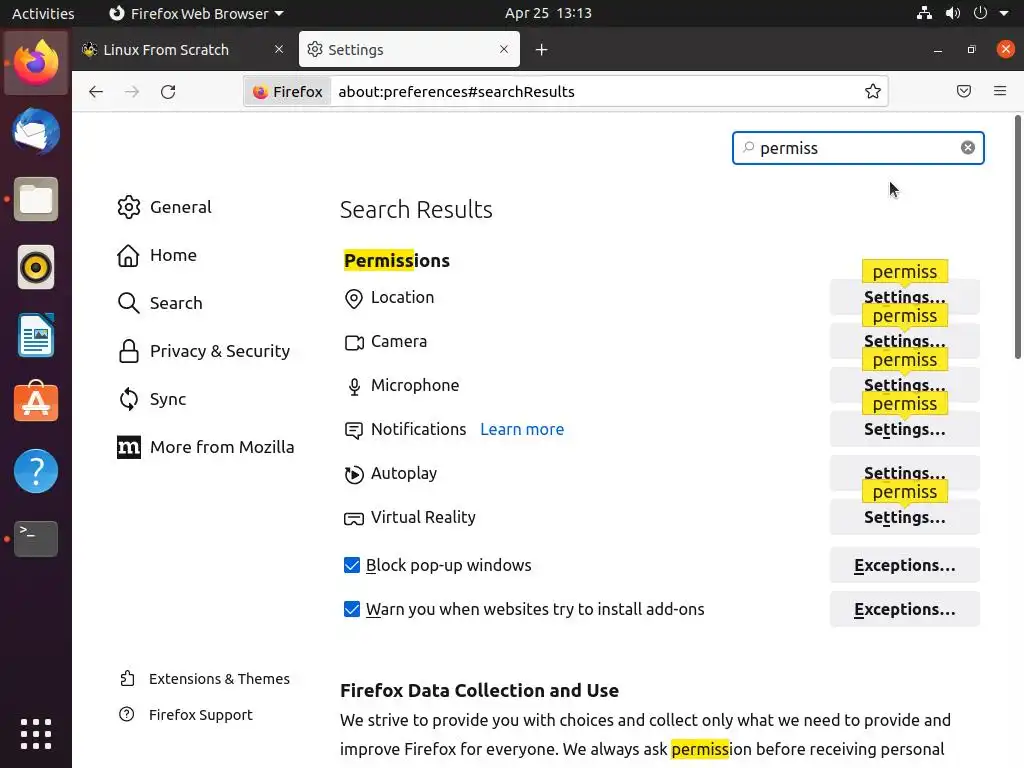Uncheck Block pop-up windows
1024x768 pixels.
point(352,566)
